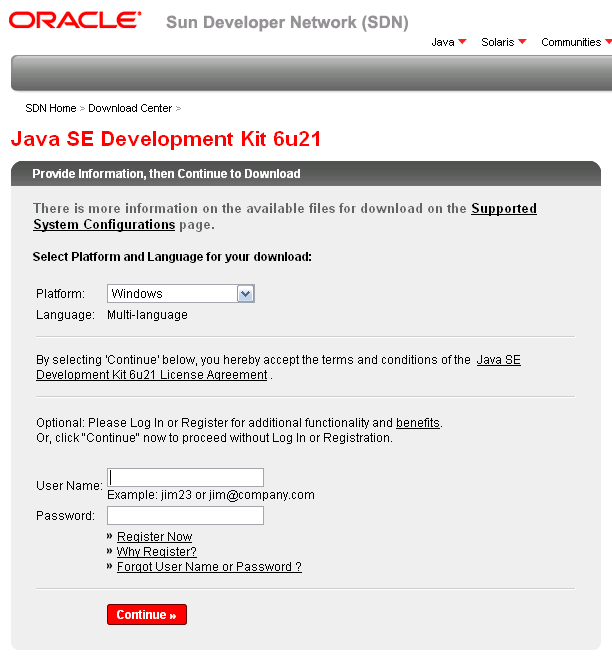Click the Java SE Development Kit 6u21 heading

click(166, 139)
